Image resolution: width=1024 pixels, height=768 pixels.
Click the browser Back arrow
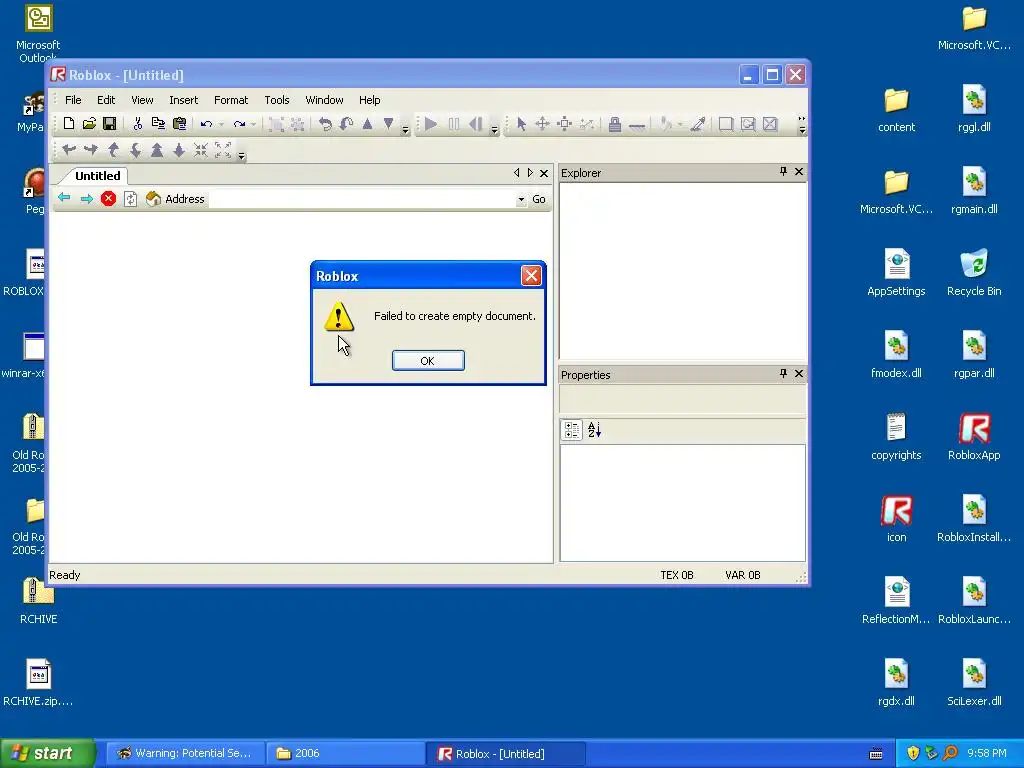(64, 198)
